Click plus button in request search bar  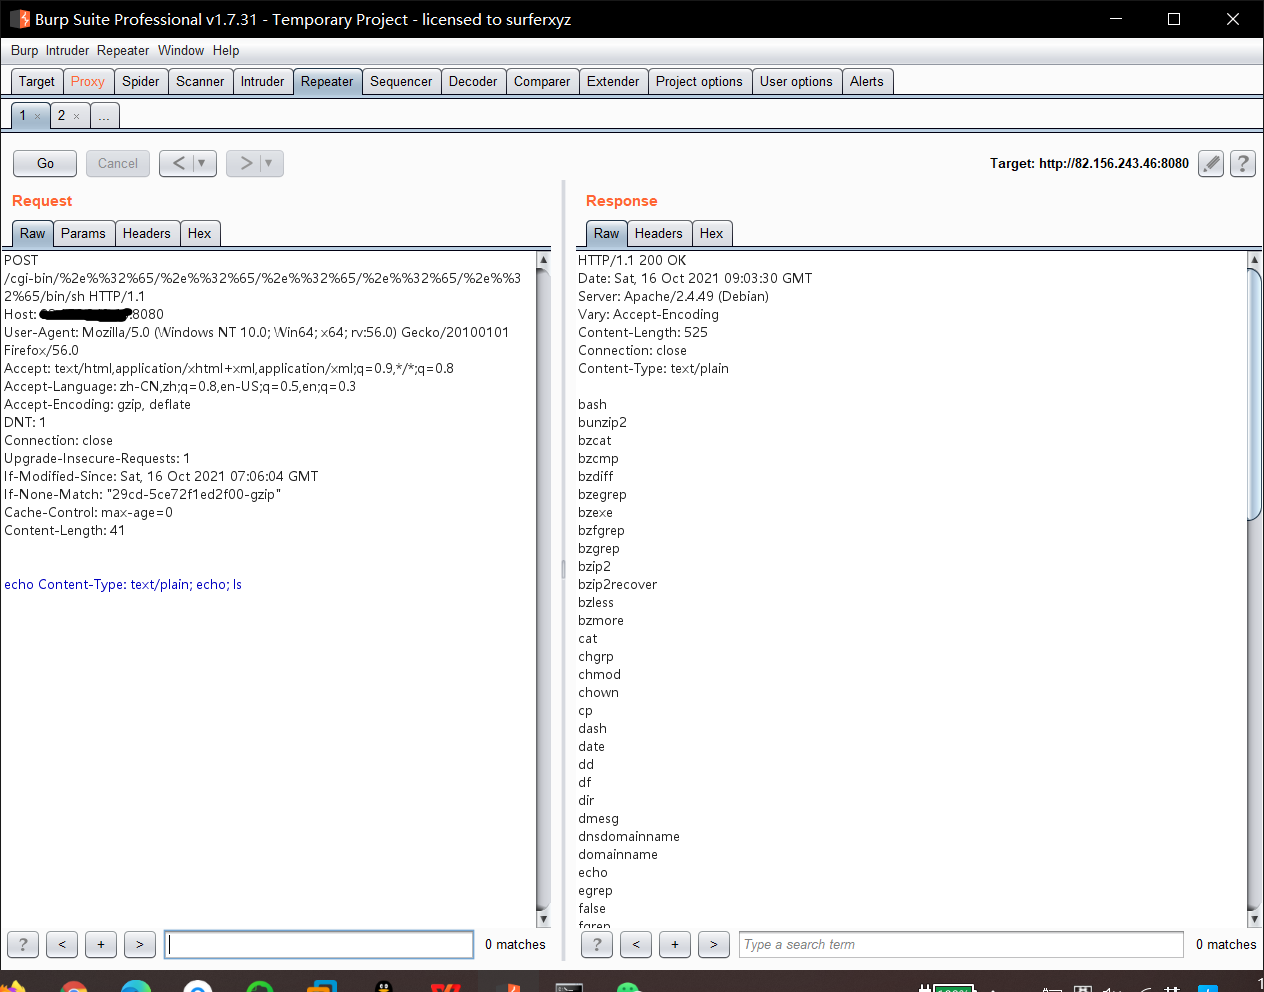(101, 944)
